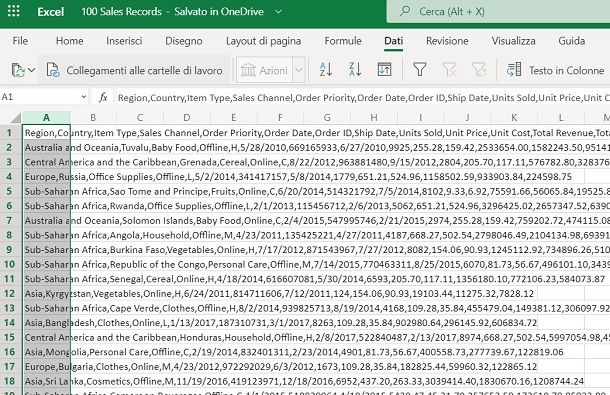Click the clear filter icon
This screenshot has width=610, height=395.
click(x=449, y=70)
